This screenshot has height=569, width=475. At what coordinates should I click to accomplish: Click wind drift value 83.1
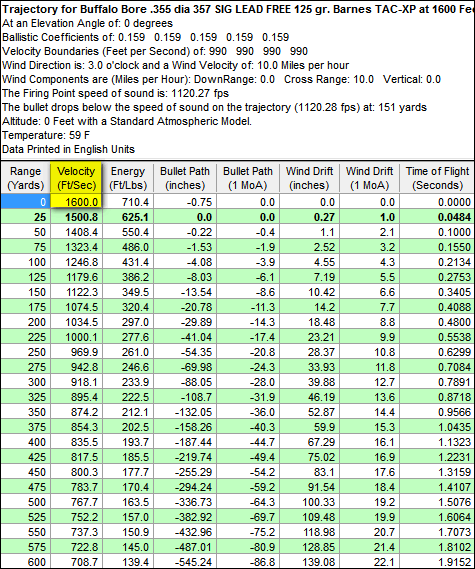pyautogui.click(x=309, y=472)
